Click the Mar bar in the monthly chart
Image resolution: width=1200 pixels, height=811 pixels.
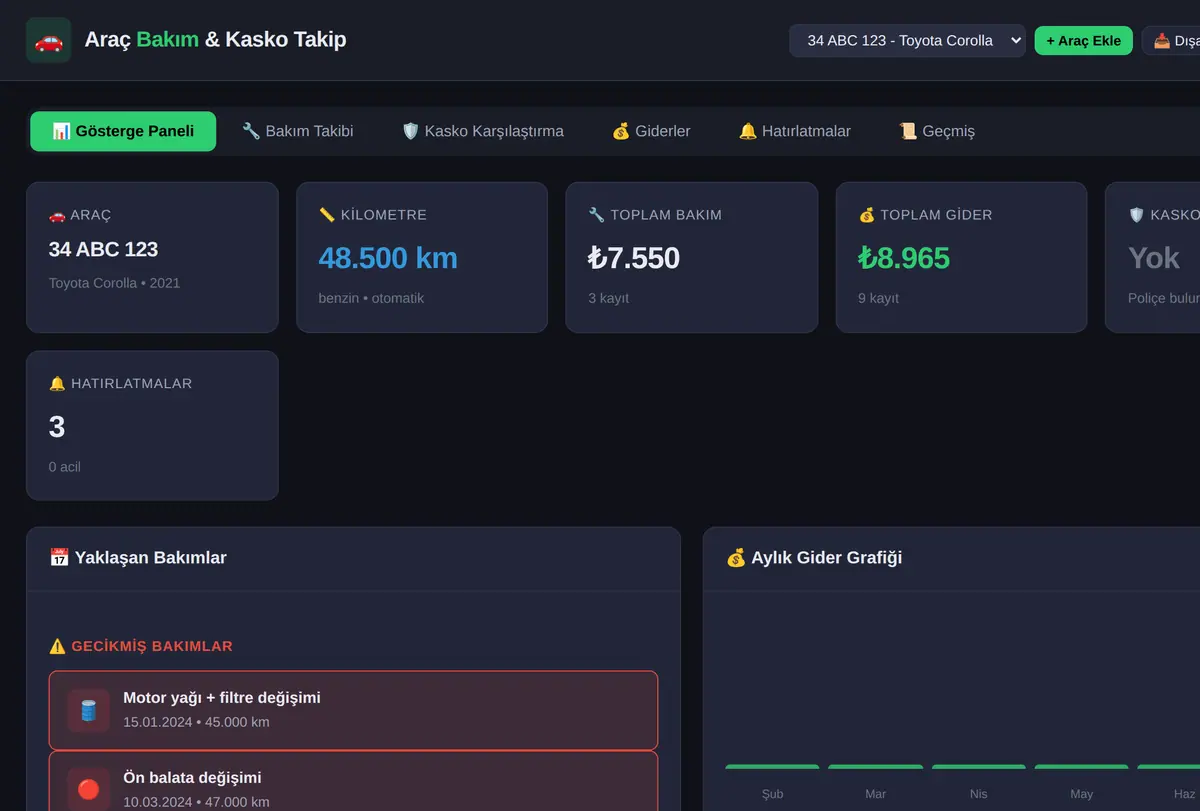click(876, 767)
